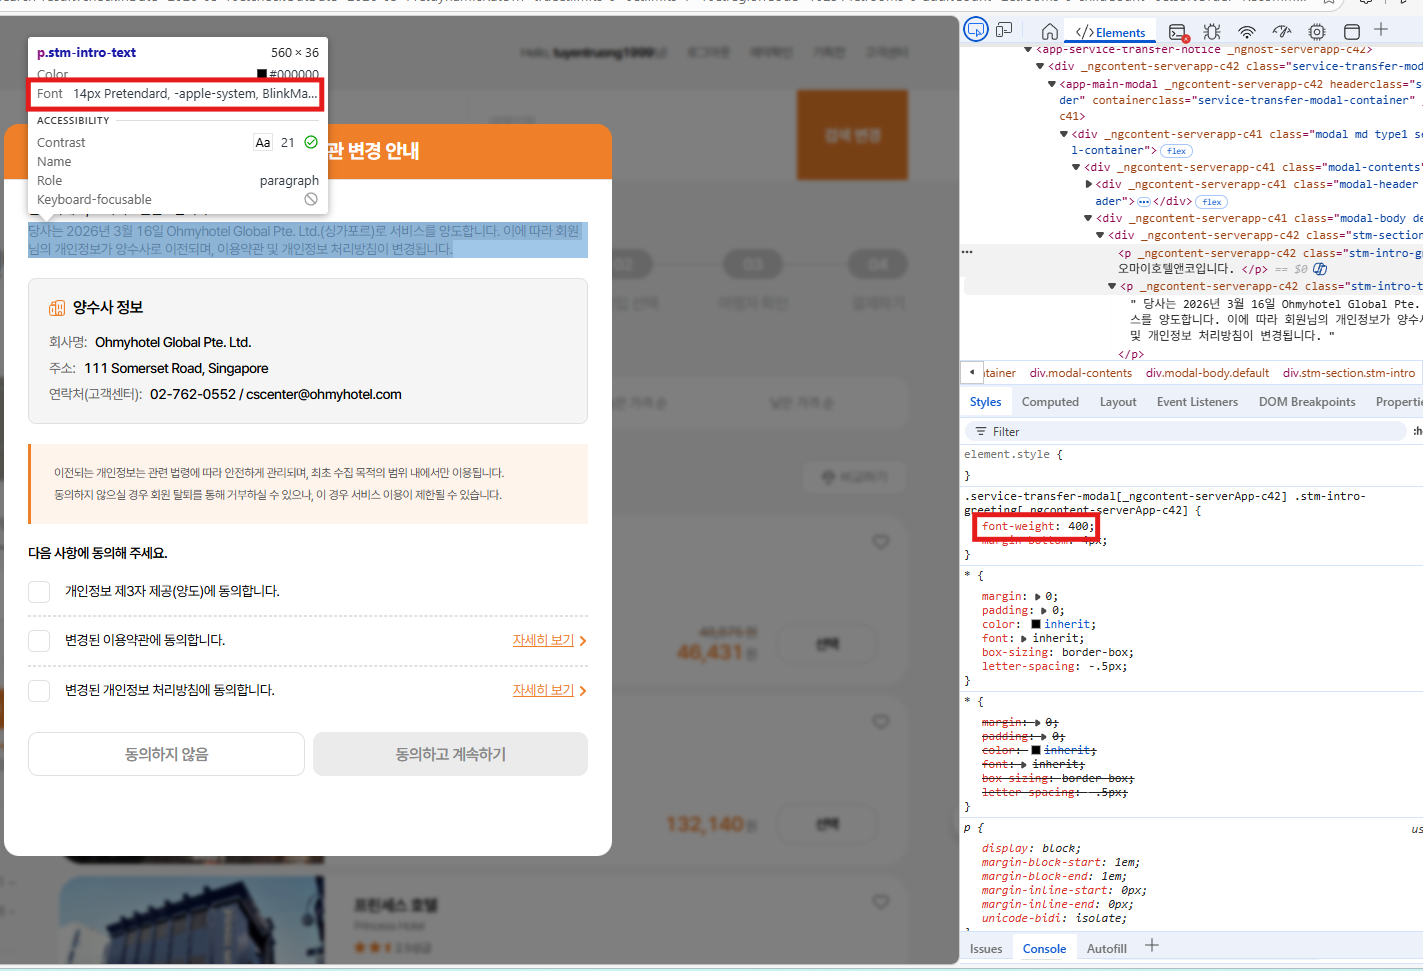This screenshot has width=1423, height=971.
Task: Open the Layout tab
Action: (1118, 402)
